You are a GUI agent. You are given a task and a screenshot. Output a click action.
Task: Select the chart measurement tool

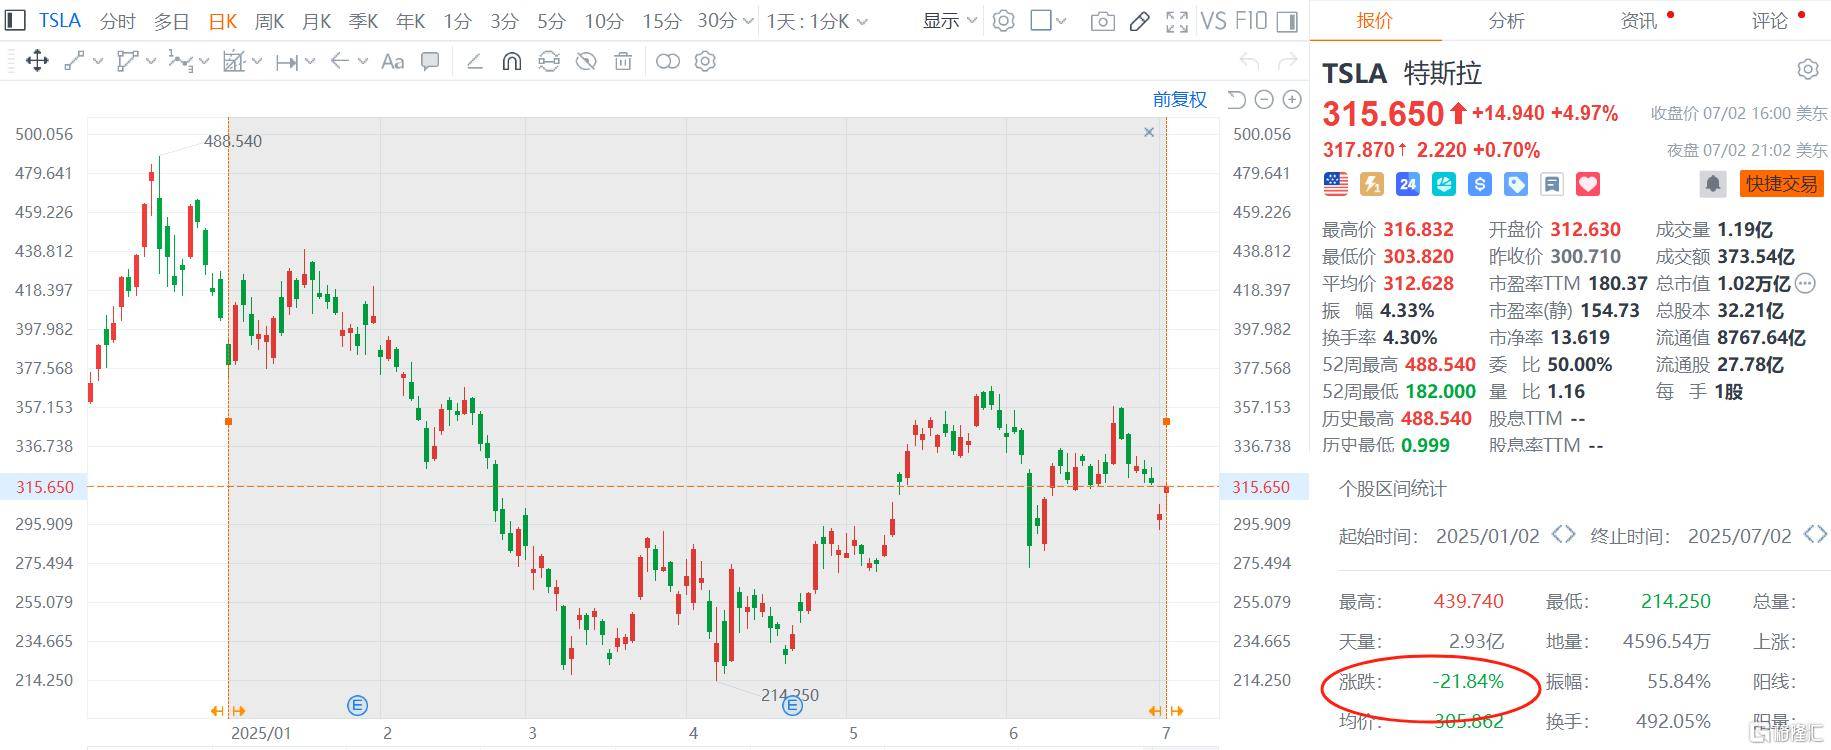click(234, 62)
